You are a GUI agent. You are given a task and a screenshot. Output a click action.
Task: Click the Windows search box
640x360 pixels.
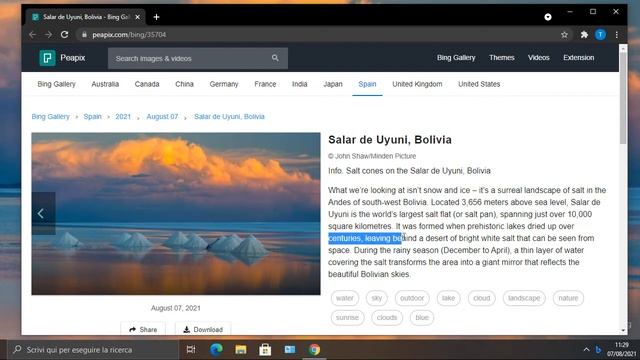(94, 349)
